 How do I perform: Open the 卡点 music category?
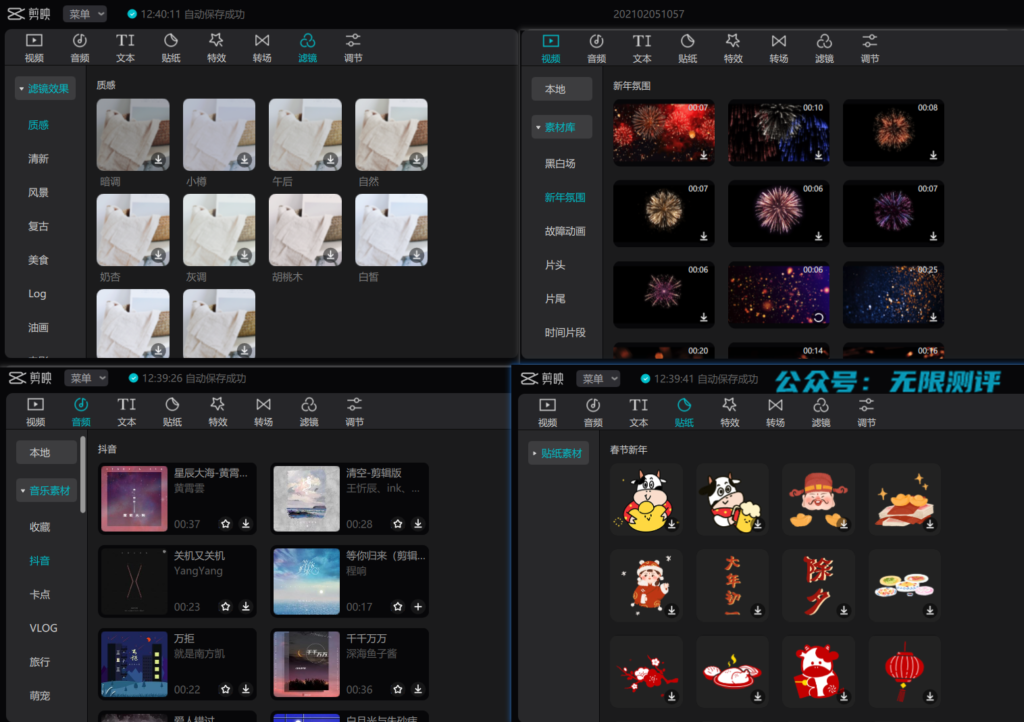click(x=40, y=594)
